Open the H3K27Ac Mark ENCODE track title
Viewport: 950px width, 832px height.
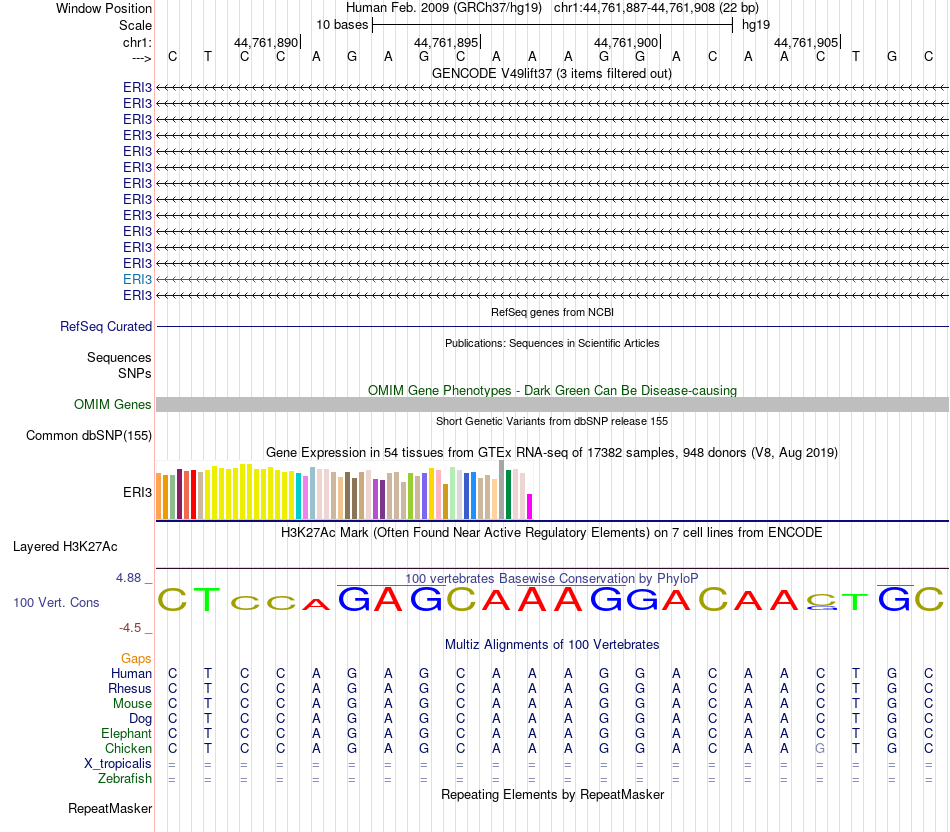coord(552,533)
